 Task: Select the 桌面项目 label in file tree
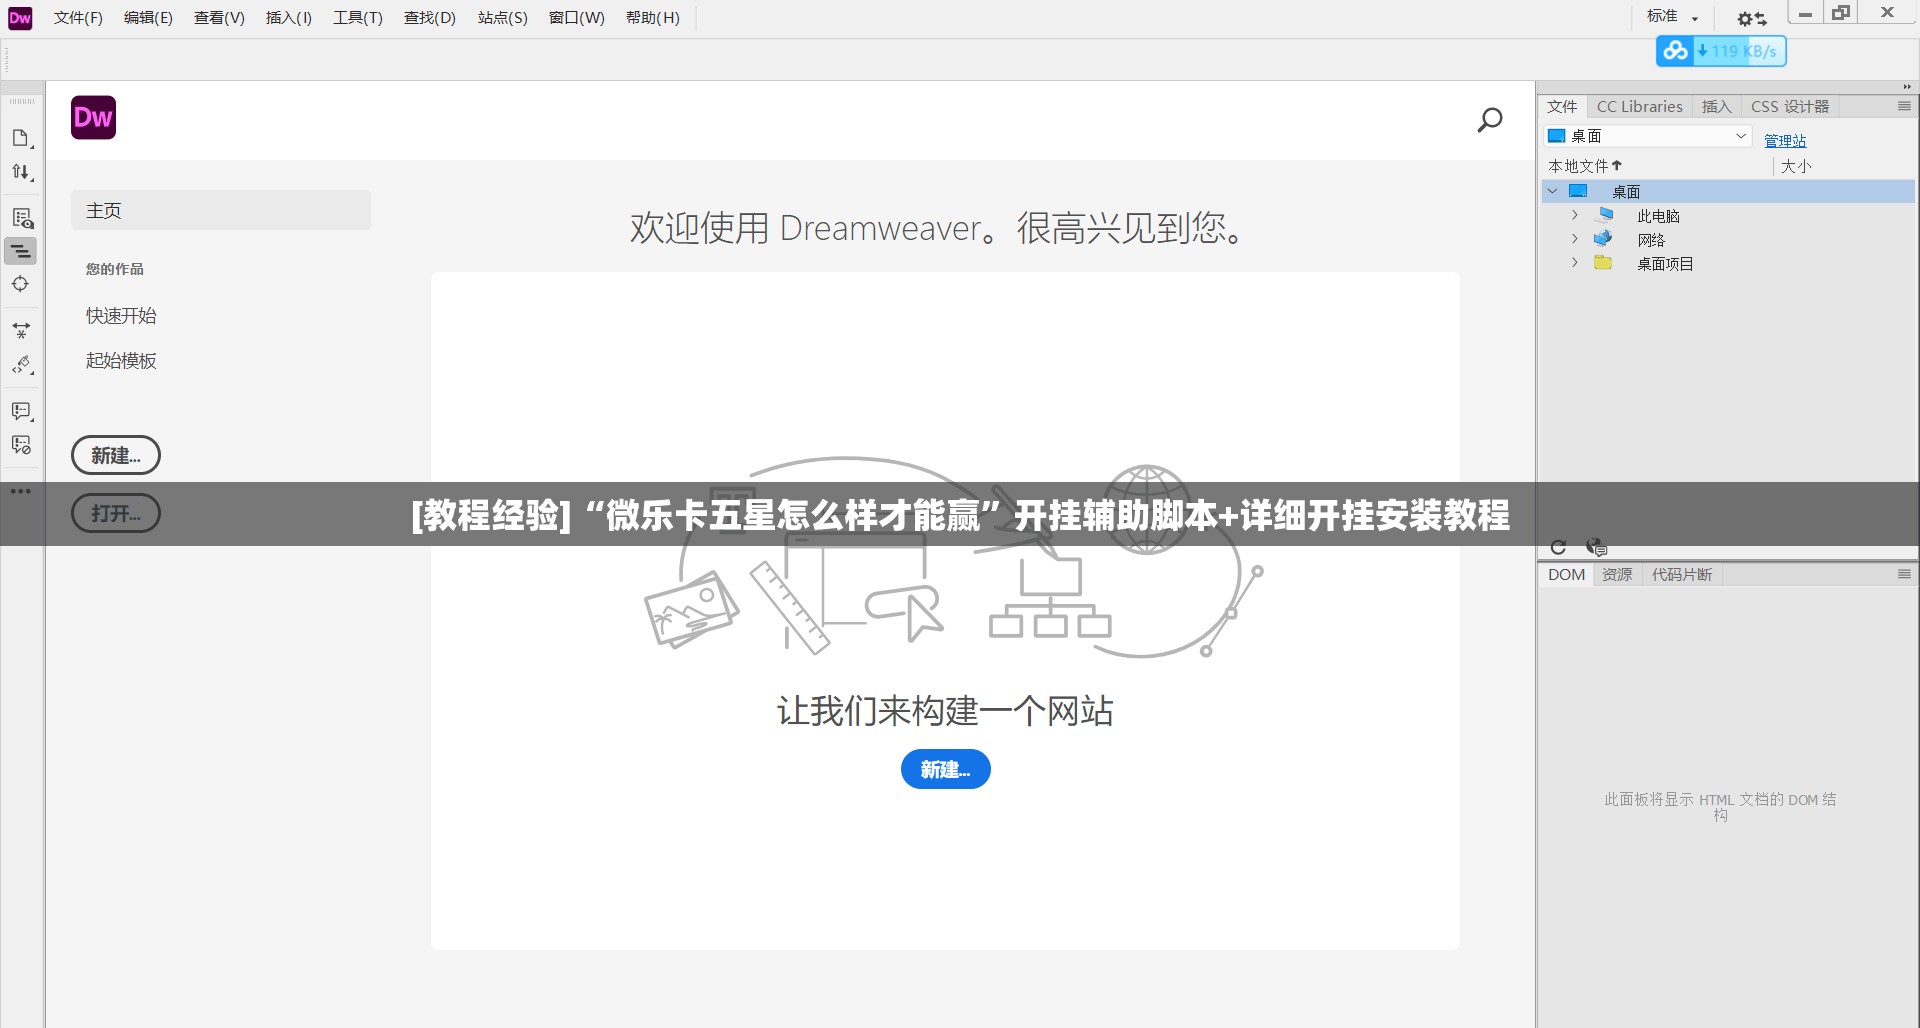(x=1665, y=263)
